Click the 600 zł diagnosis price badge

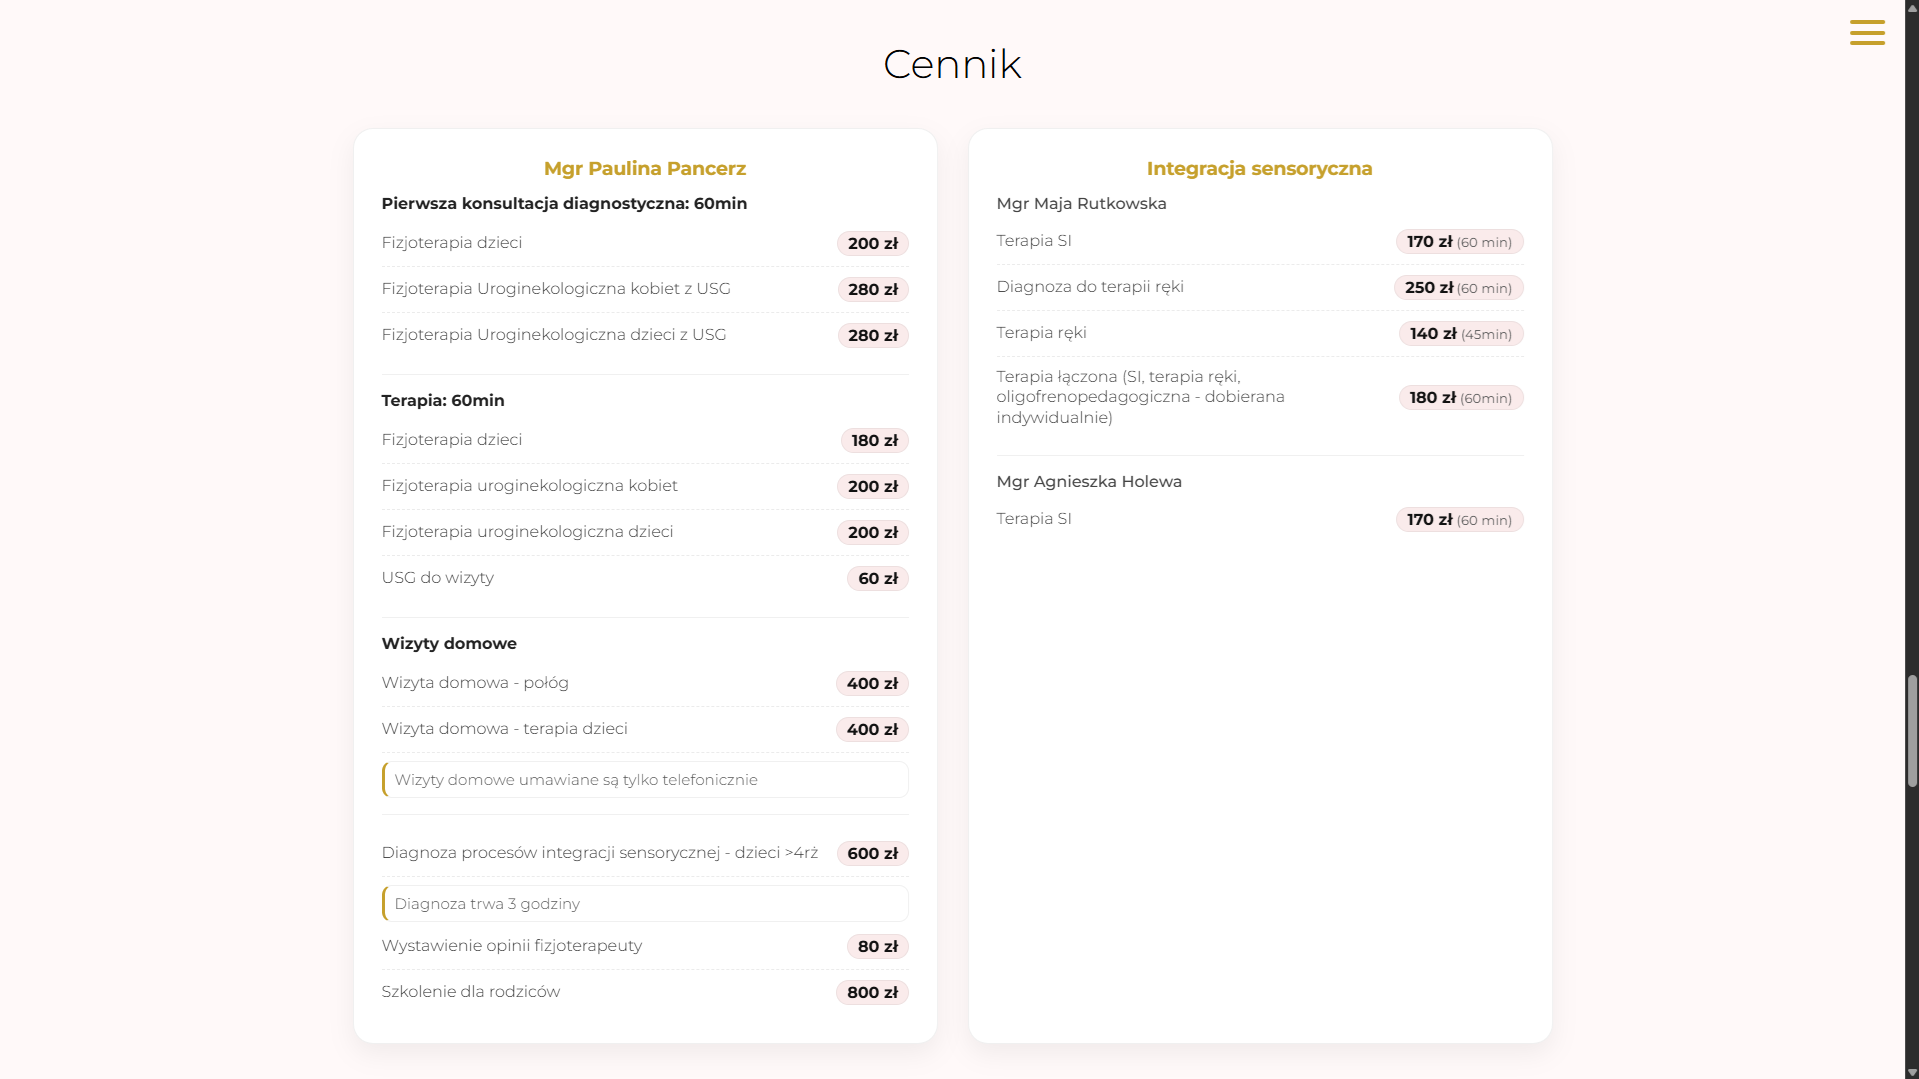(872, 853)
